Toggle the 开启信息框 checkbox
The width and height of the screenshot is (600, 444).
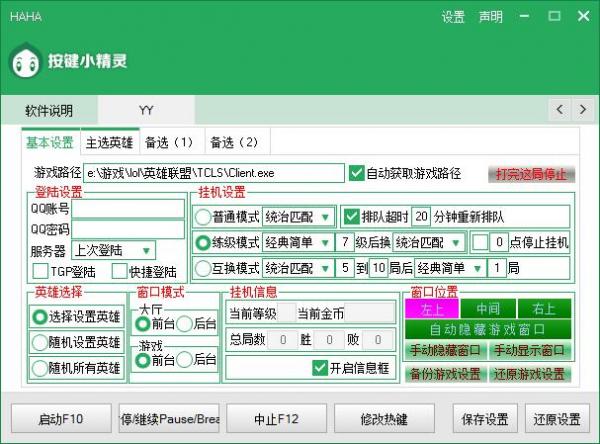(x=320, y=368)
